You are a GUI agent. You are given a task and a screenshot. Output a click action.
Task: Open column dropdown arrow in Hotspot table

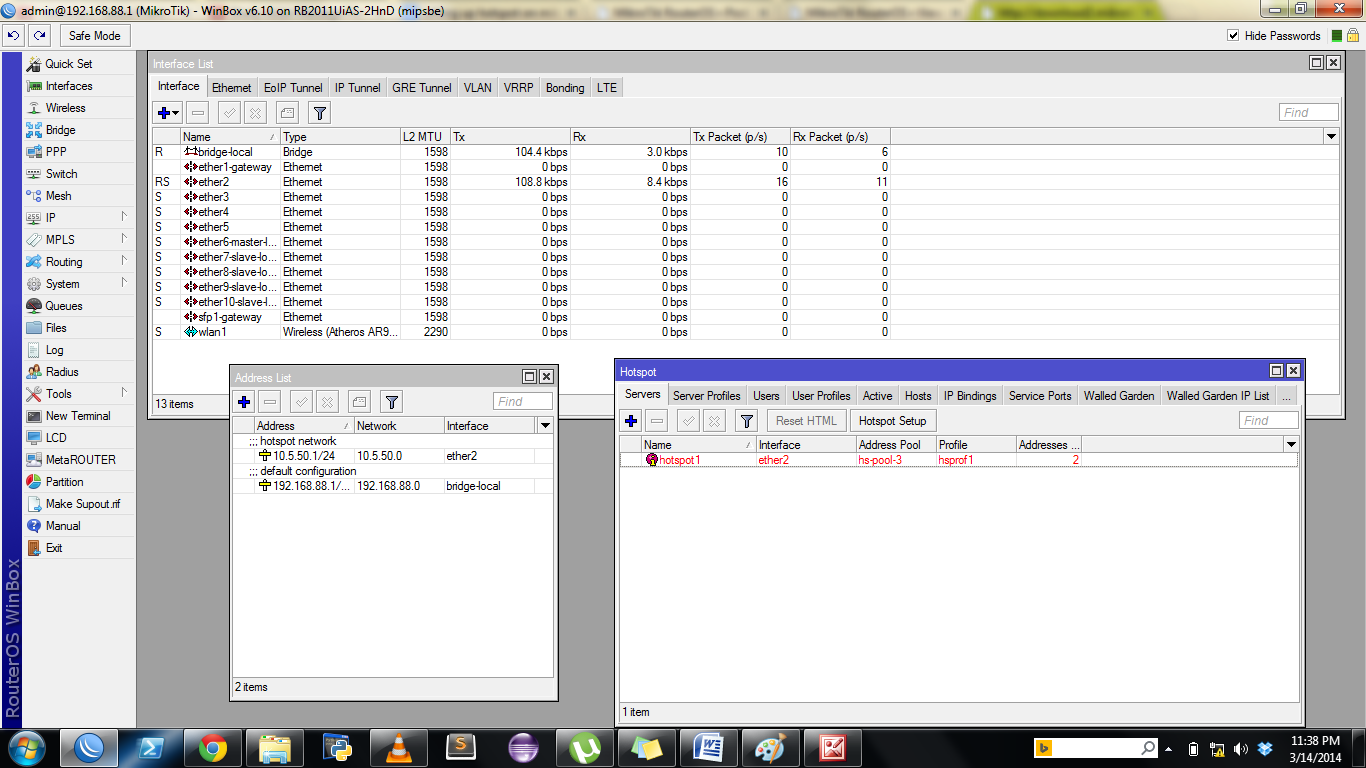(x=1290, y=445)
